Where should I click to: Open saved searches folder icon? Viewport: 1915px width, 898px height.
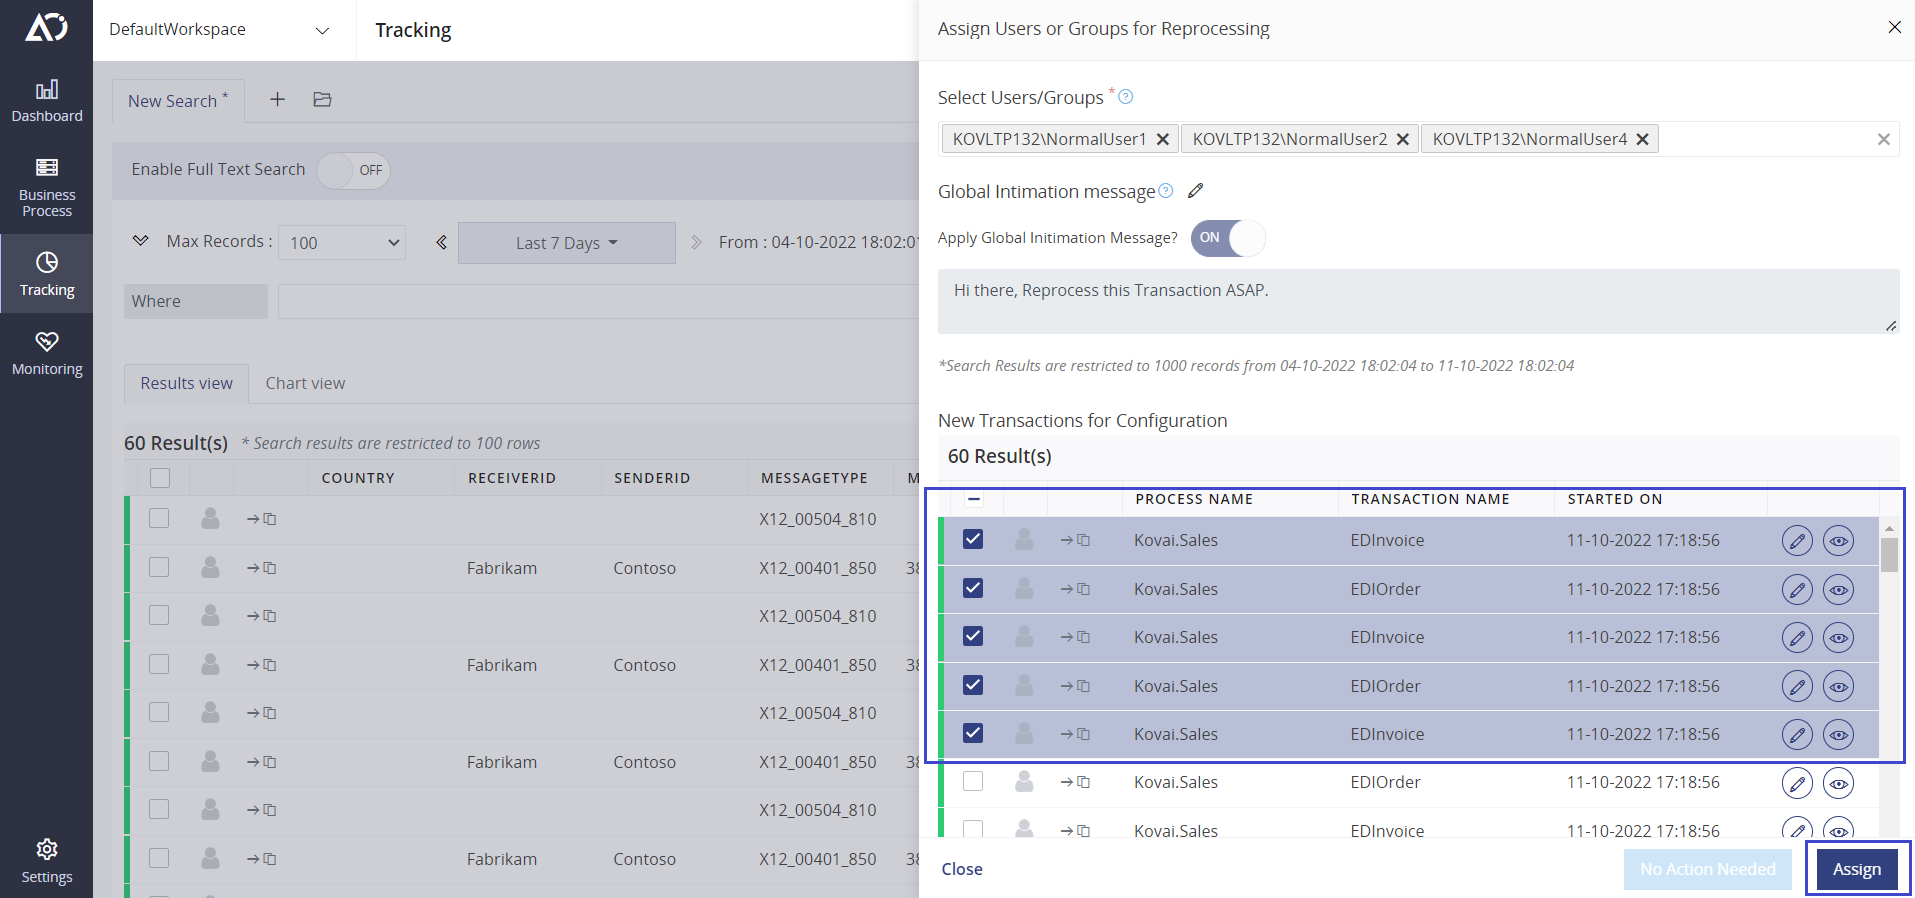point(322,99)
